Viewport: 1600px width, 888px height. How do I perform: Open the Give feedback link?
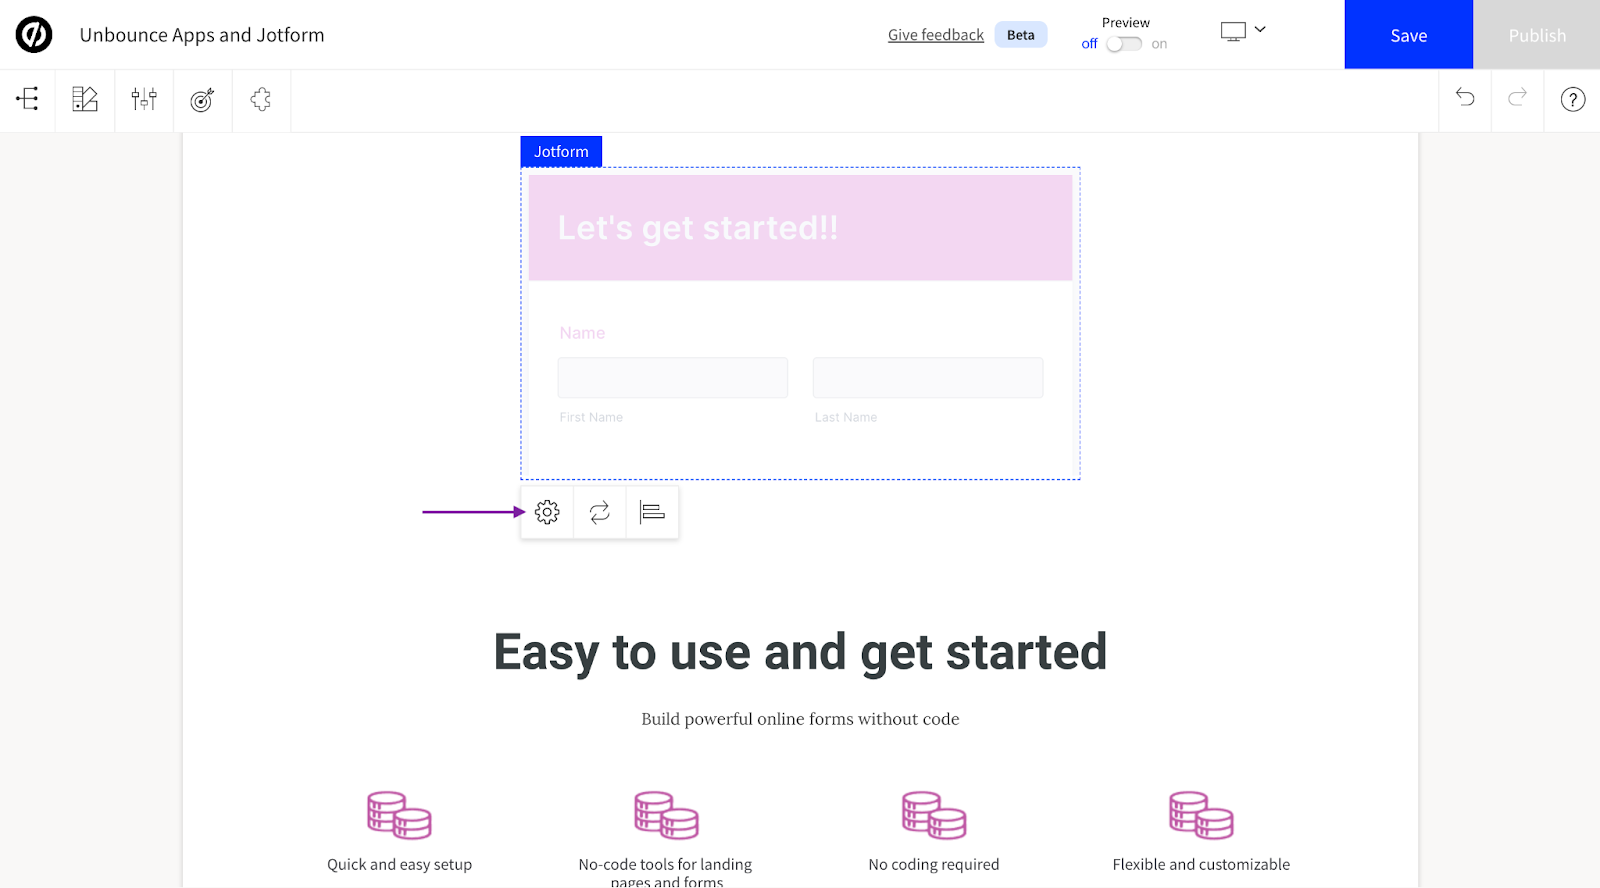click(936, 35)
